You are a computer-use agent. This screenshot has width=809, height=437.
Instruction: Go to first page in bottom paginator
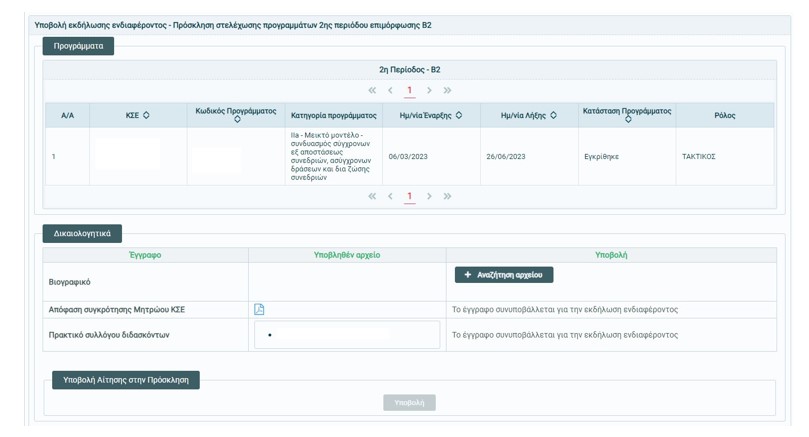point(372,197)
